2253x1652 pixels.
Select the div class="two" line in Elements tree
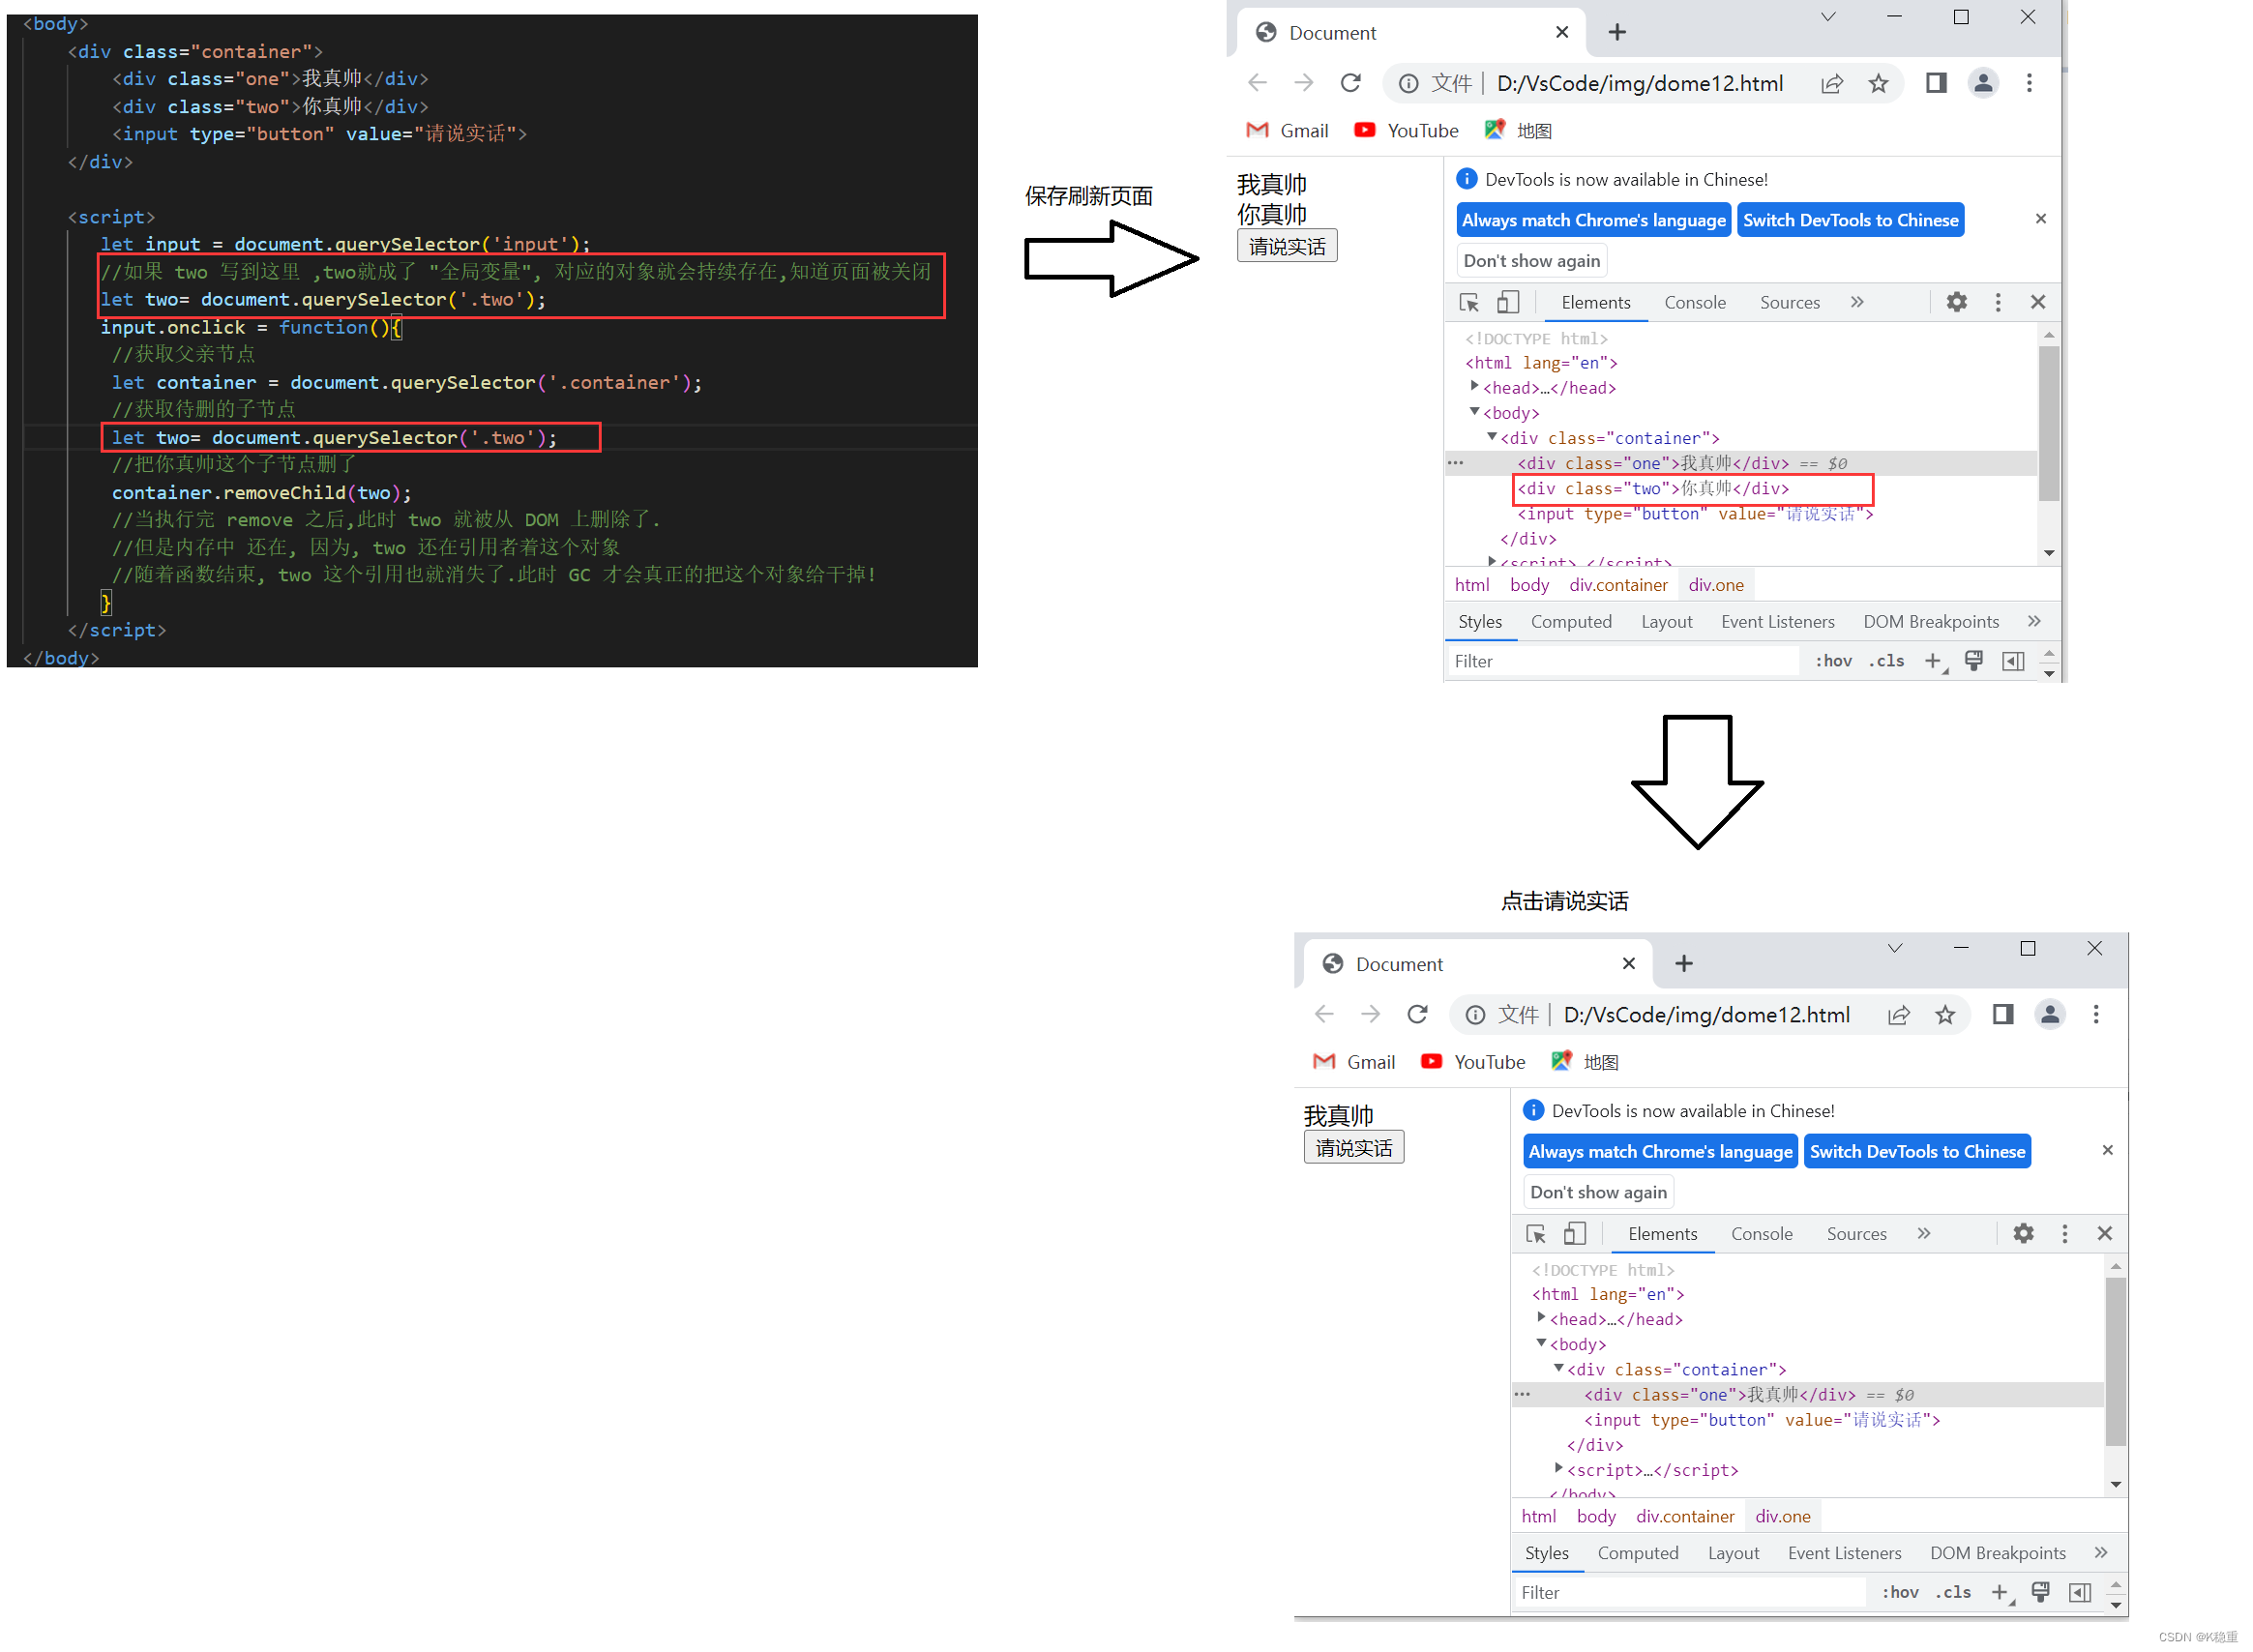(1653, 489)
